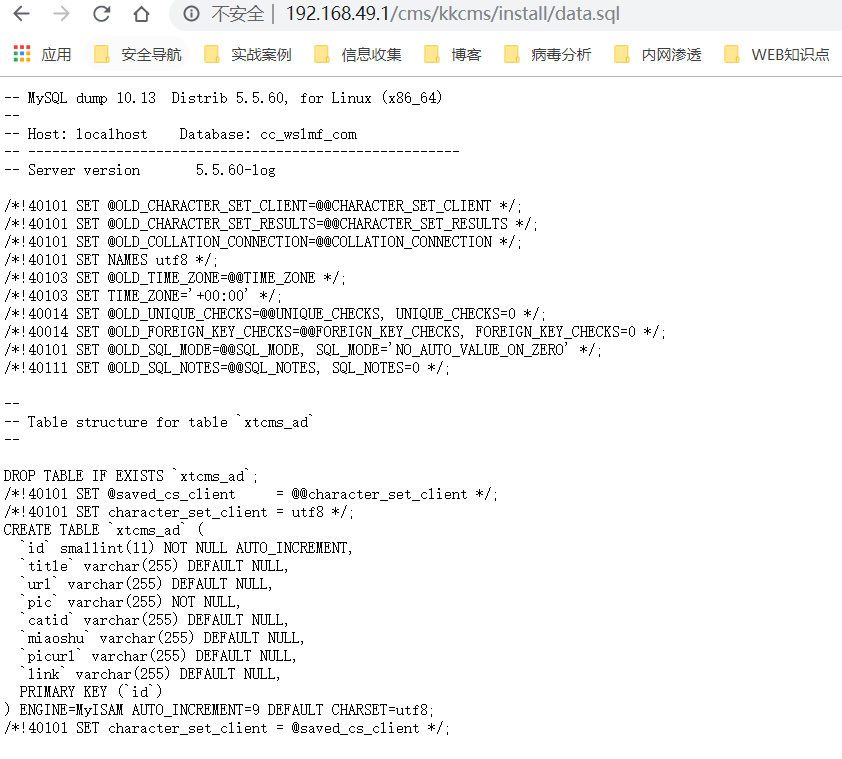Click the final 'character_set_client = @saved_cs_client' line
This screenshot has height=759, width=842.
point(227,728)
